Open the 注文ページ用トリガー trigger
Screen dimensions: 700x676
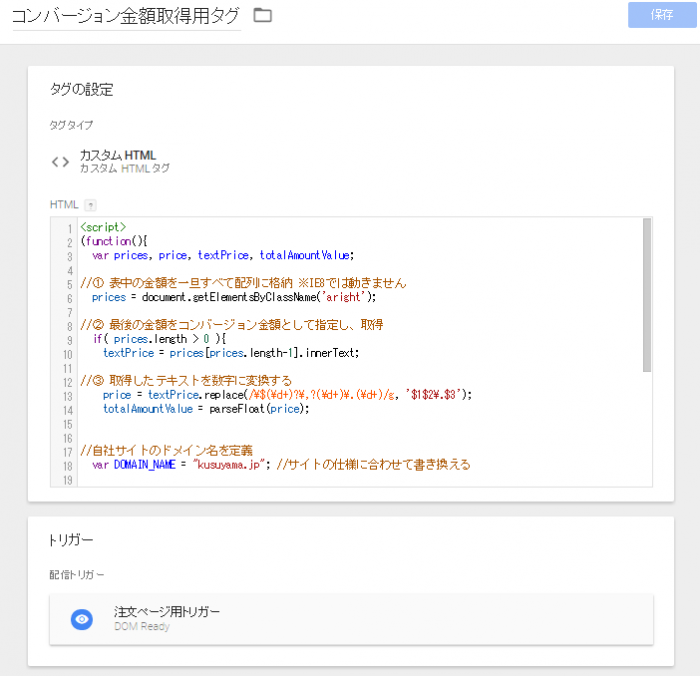[x=167, y=612]
